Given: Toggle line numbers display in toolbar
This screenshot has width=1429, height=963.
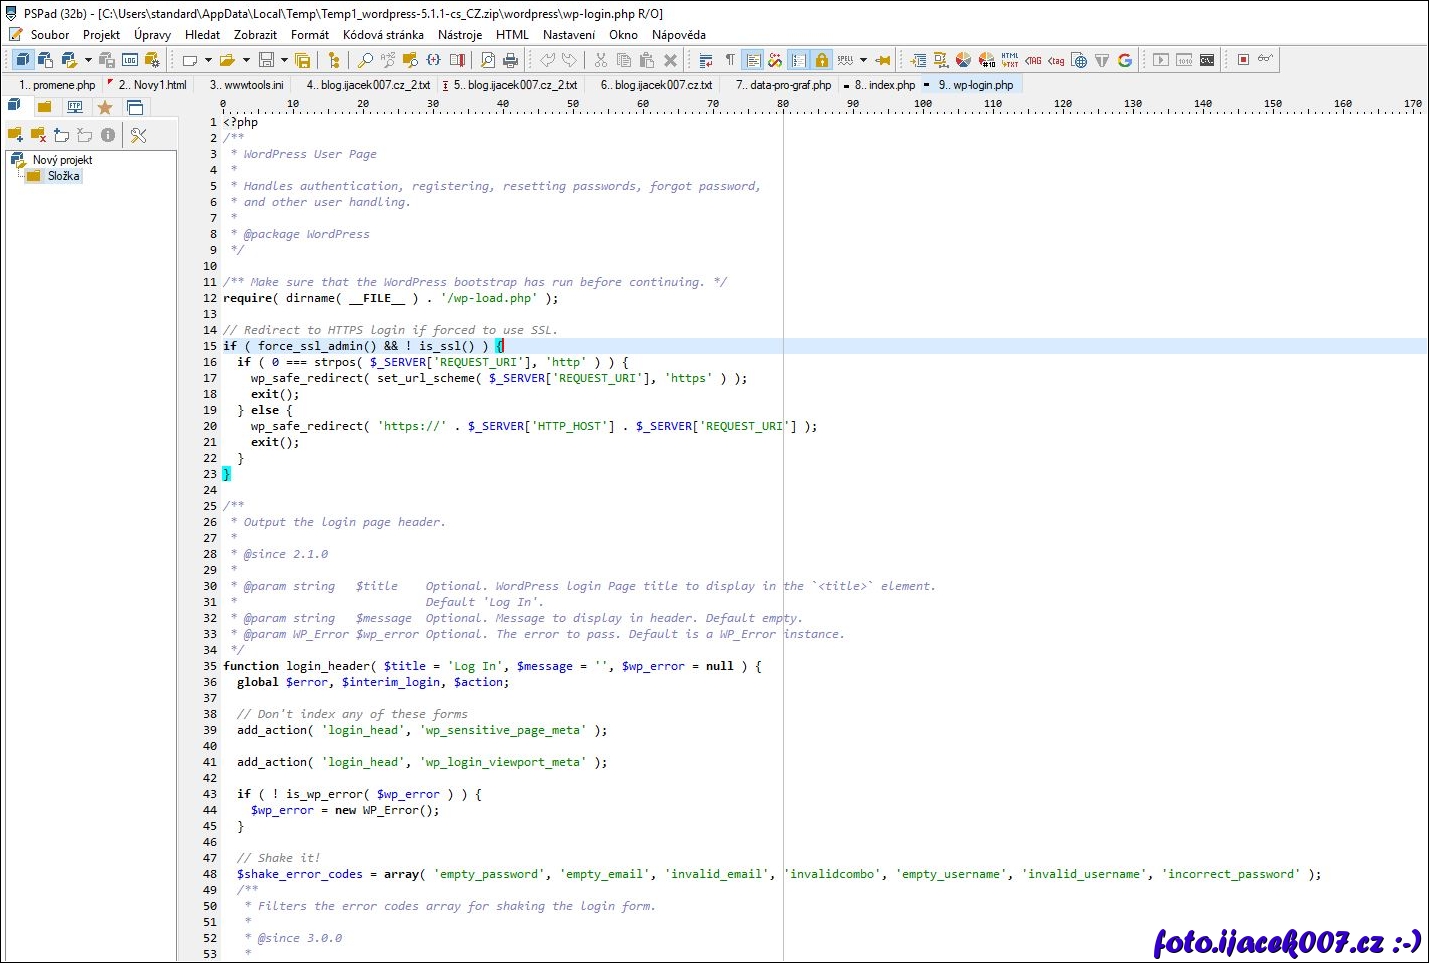Looking at the screenshot, I should click(798, 60).
